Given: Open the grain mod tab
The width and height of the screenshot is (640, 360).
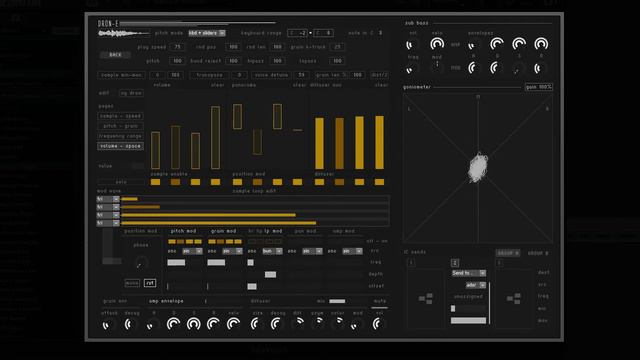Looking at the screenshot, I should [223, 231].
